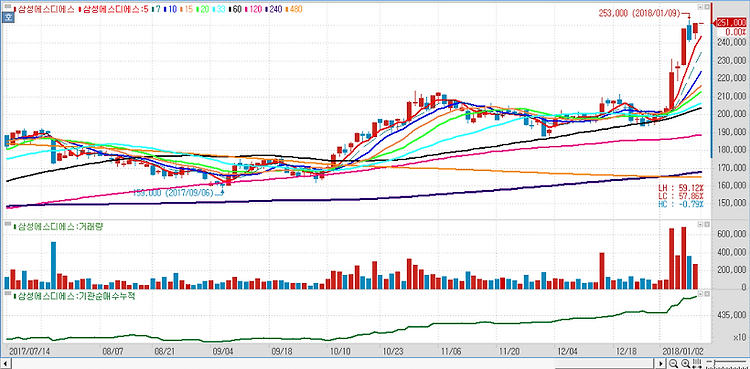
Task: Click the LH : 59.12% value
Action: [681, 188]
